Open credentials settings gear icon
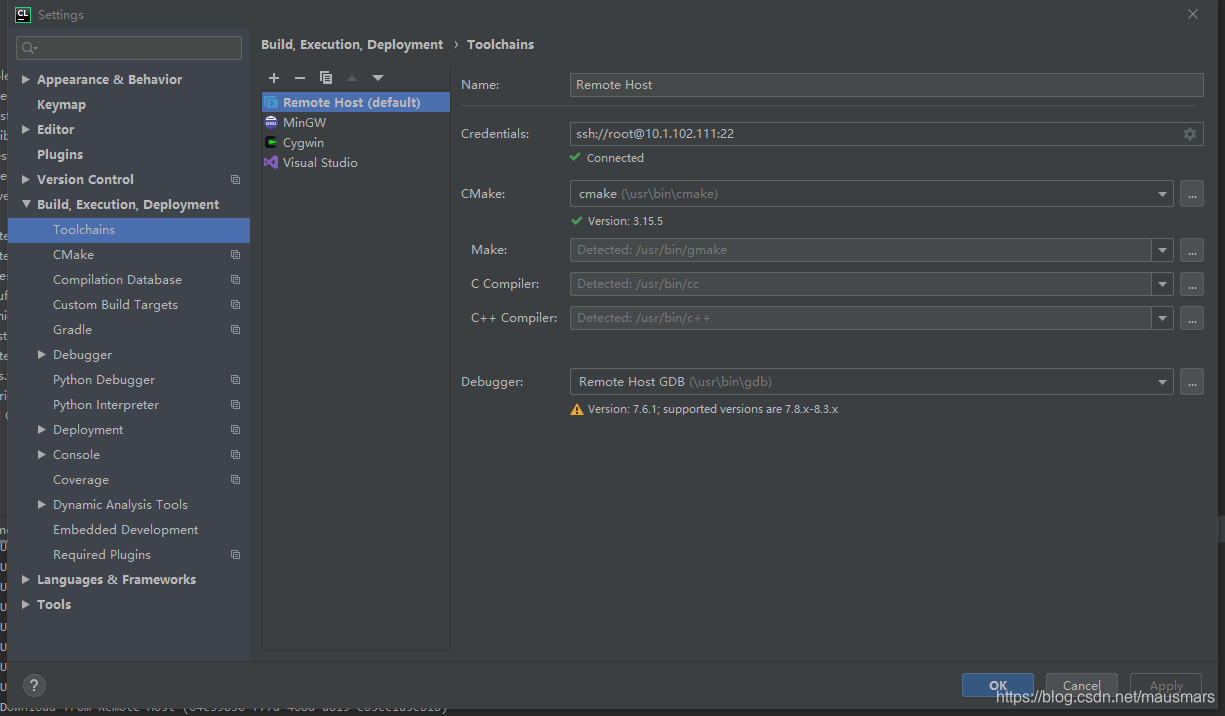Viewport: 1225px width, 716px height. pyautogui.click(x=1190, y=134)
